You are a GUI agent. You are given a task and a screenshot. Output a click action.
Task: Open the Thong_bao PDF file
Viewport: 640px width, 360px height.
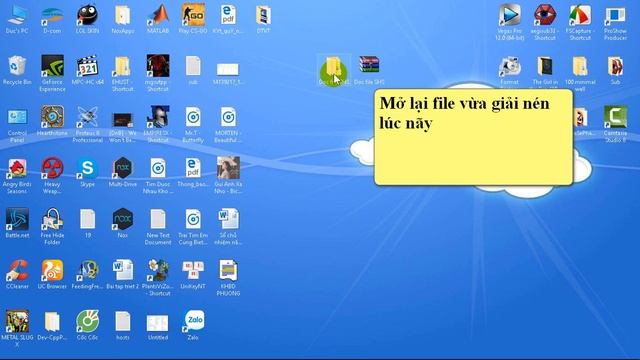193,172
